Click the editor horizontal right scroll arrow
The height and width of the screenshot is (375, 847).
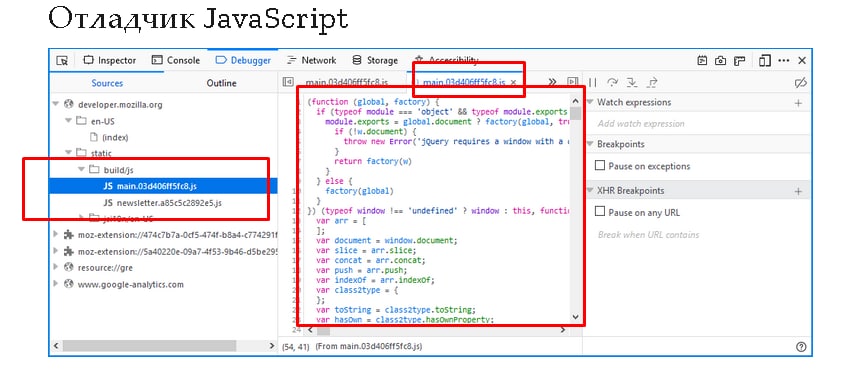[x=562, y=329]
